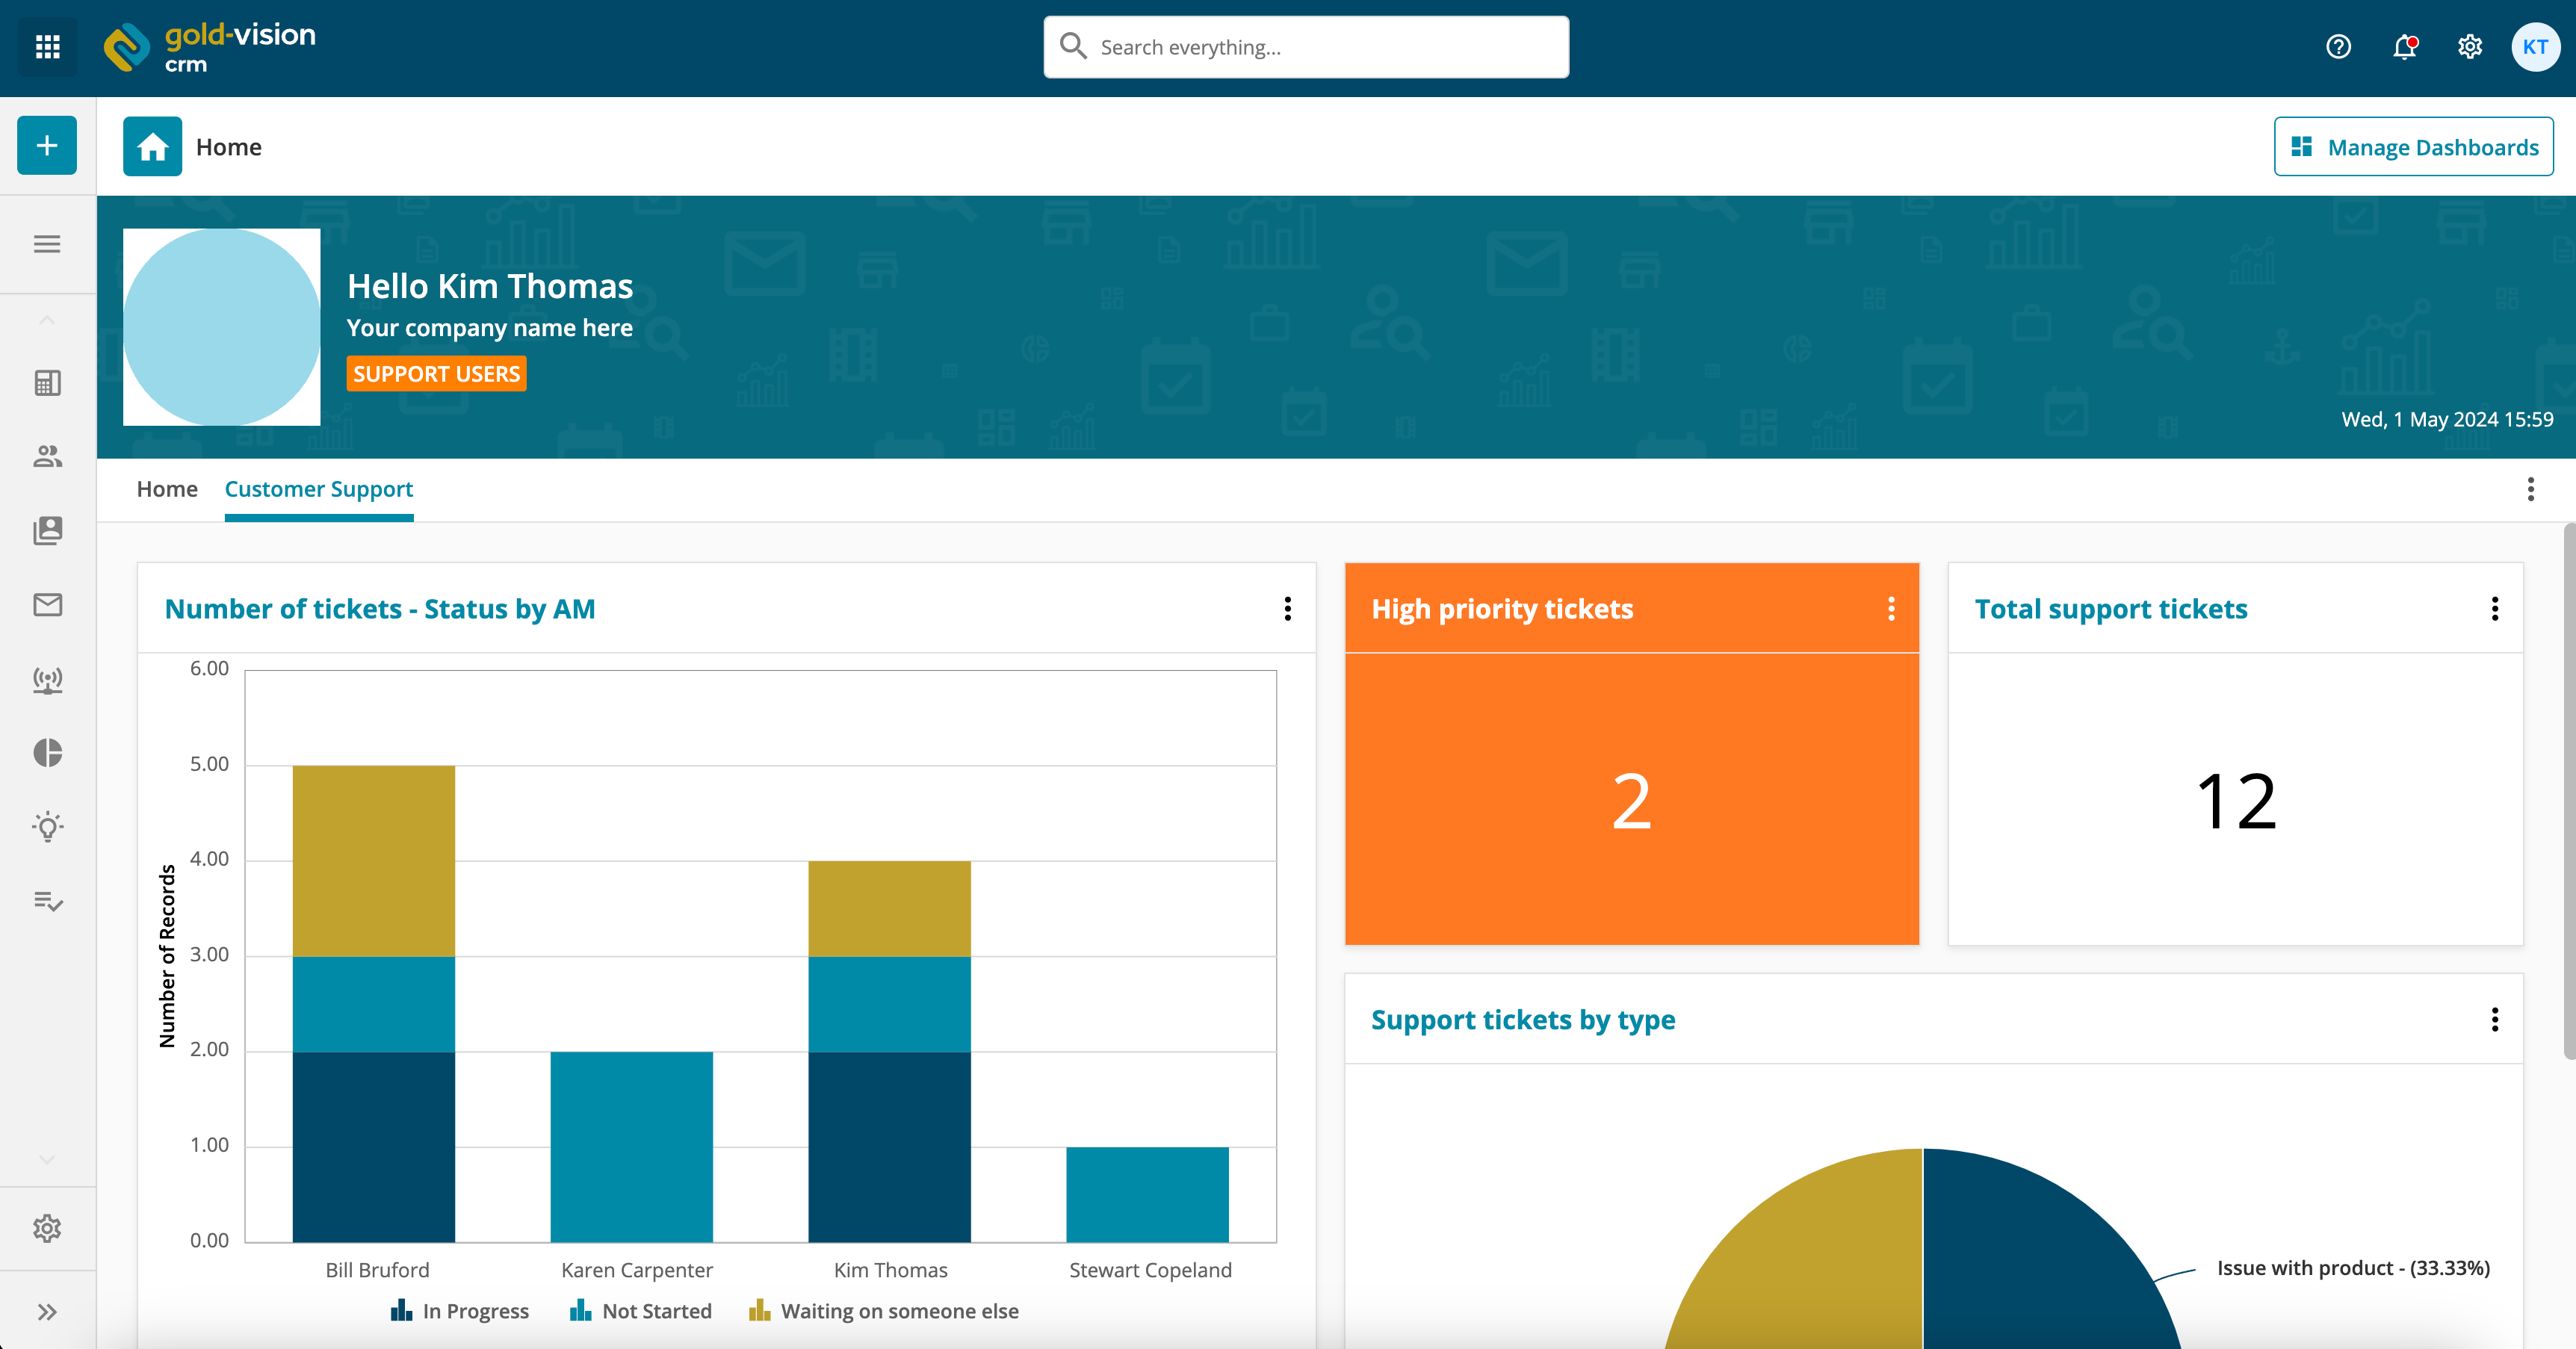The height and width of the screenshot is (1349, 2576).
Task: Open the notifications bell
Action: pos(2404,47)
